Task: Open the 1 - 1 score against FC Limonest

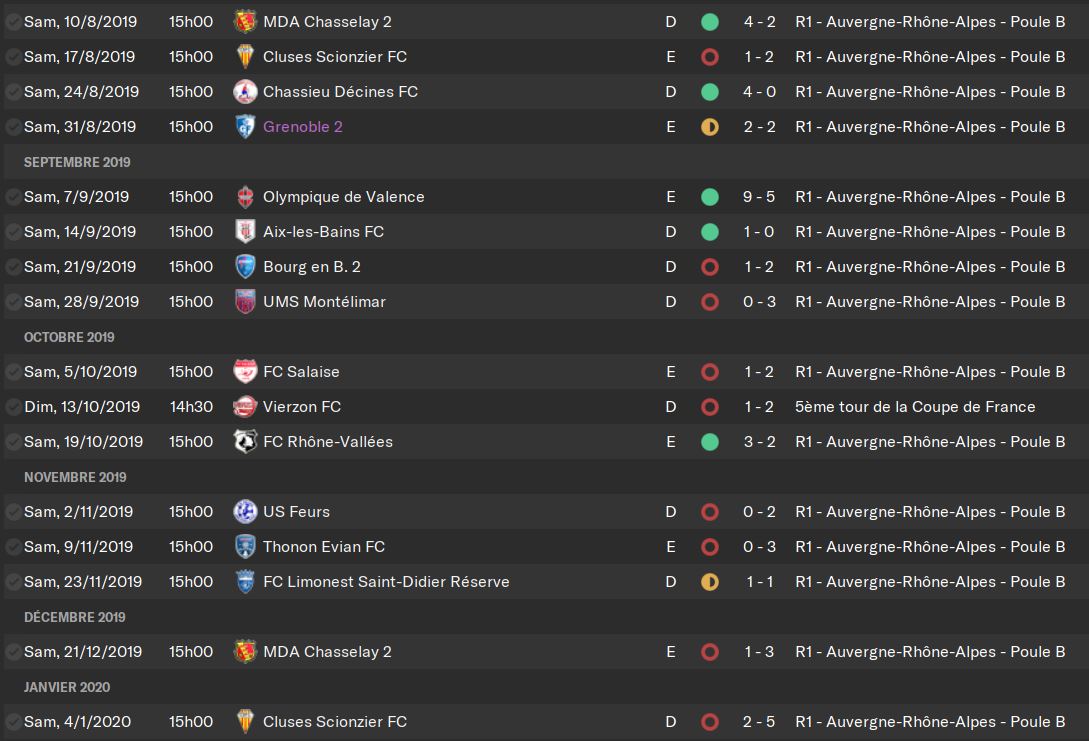Action: (x=759, y=582)
